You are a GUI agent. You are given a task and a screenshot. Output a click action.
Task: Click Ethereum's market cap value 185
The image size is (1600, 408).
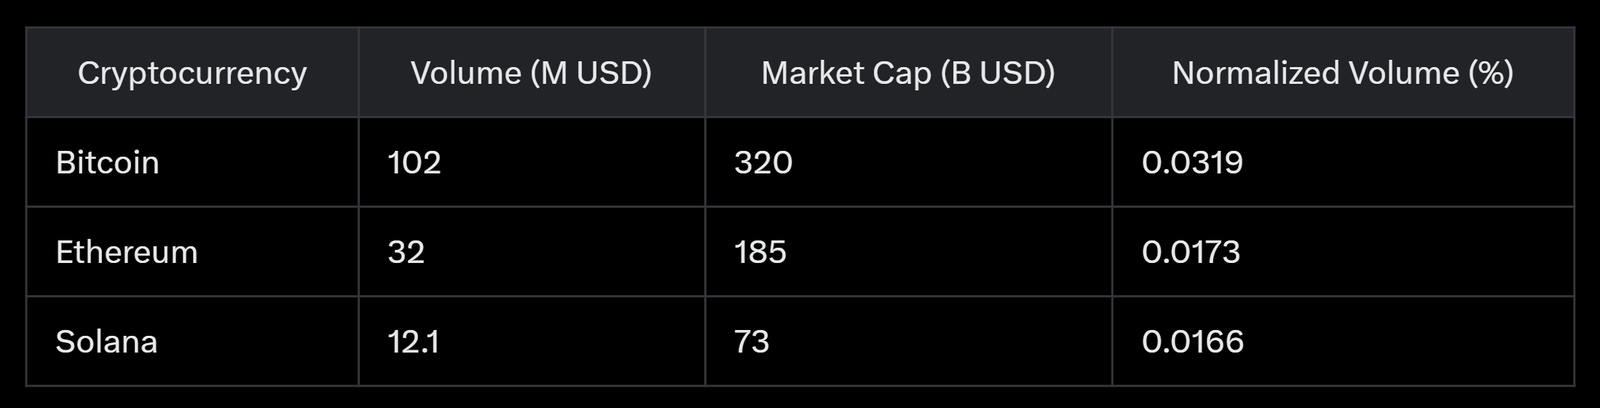point(760,252)
